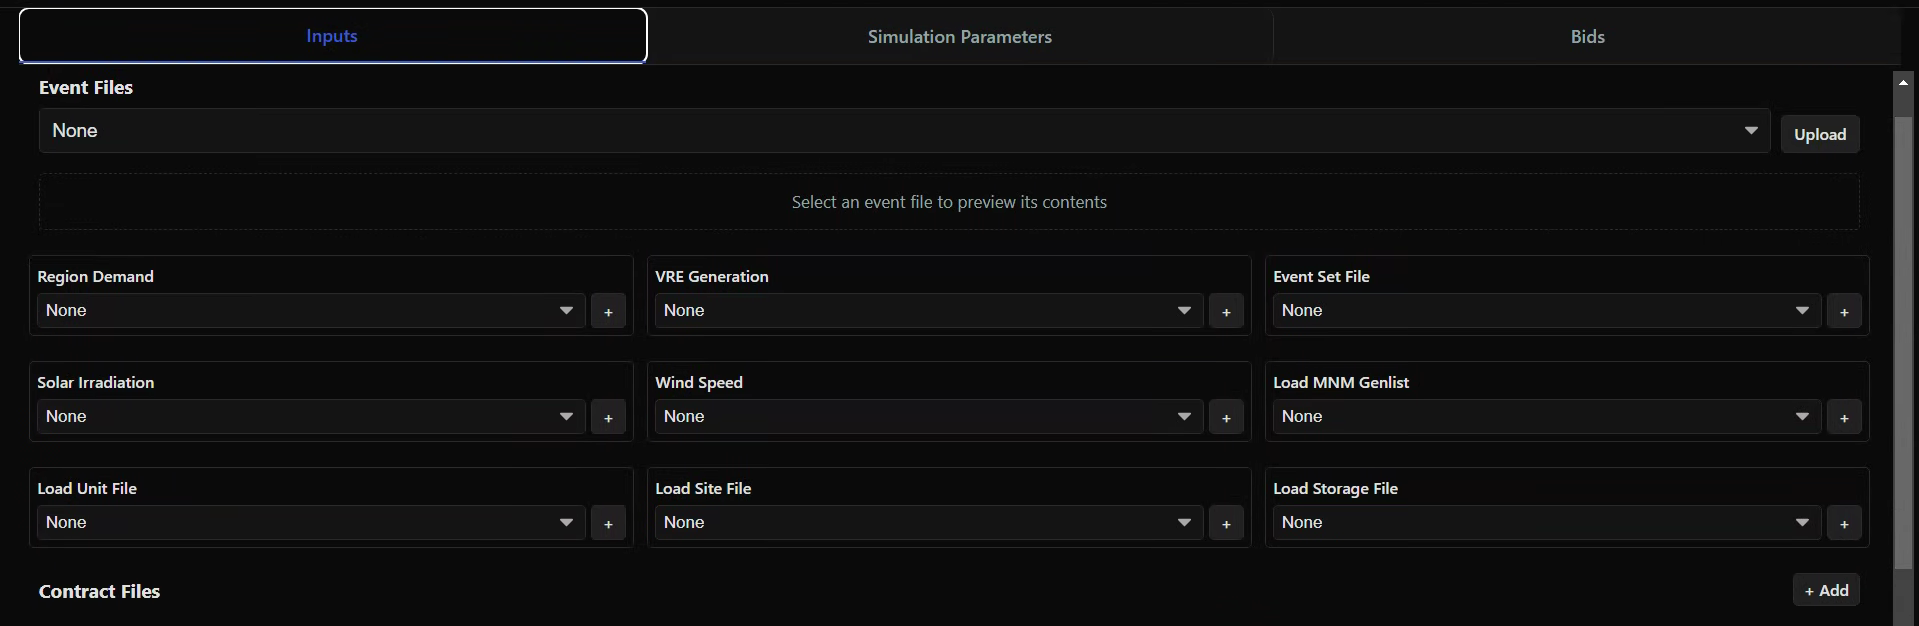The width and height of the screenshot is (1919, 626).
Task: Open the Wind Speed dropdown
Action: point(928,417)
